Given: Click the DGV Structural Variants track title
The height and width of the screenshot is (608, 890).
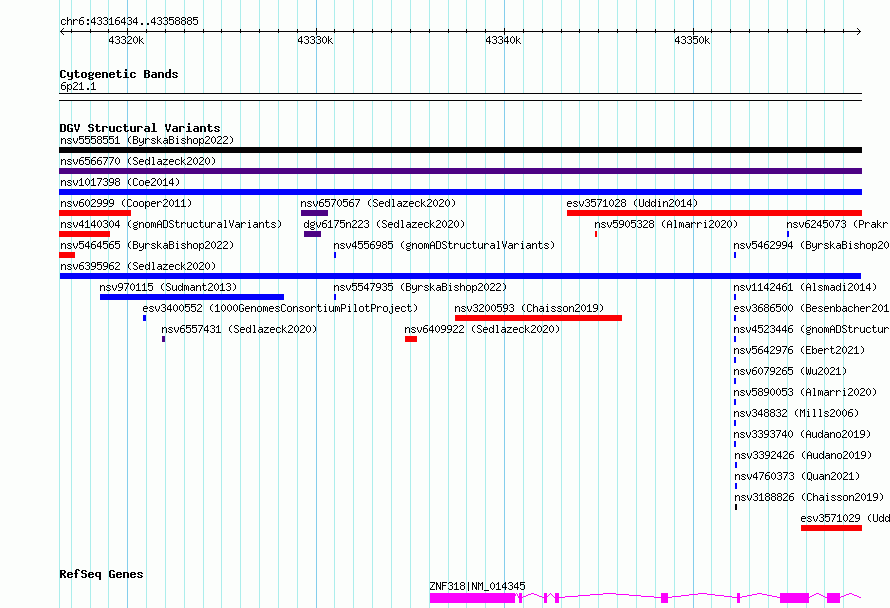Looking at the screenshot, I should pos(140,128).
